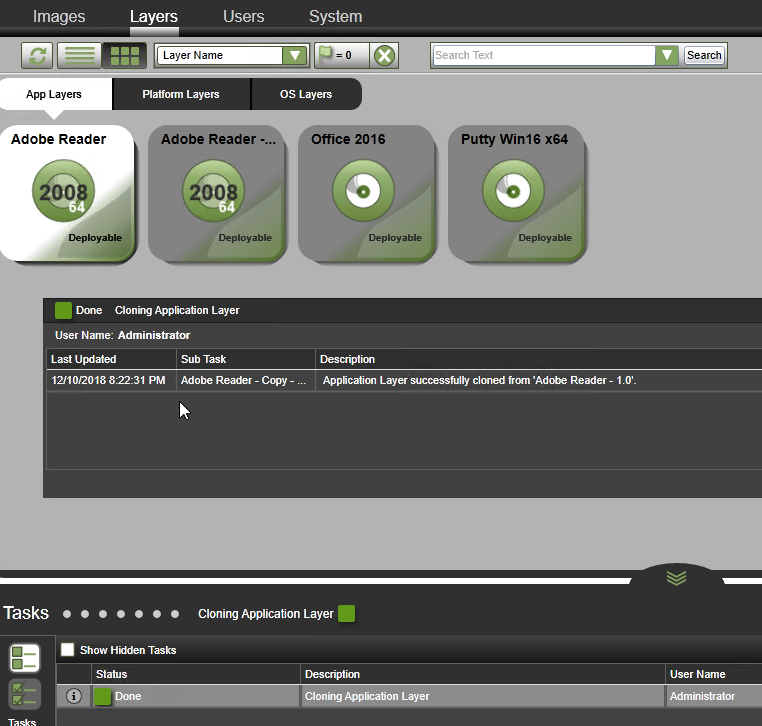
Task: Open the Layer Name dropdown
Action: [x=232, y=55]
